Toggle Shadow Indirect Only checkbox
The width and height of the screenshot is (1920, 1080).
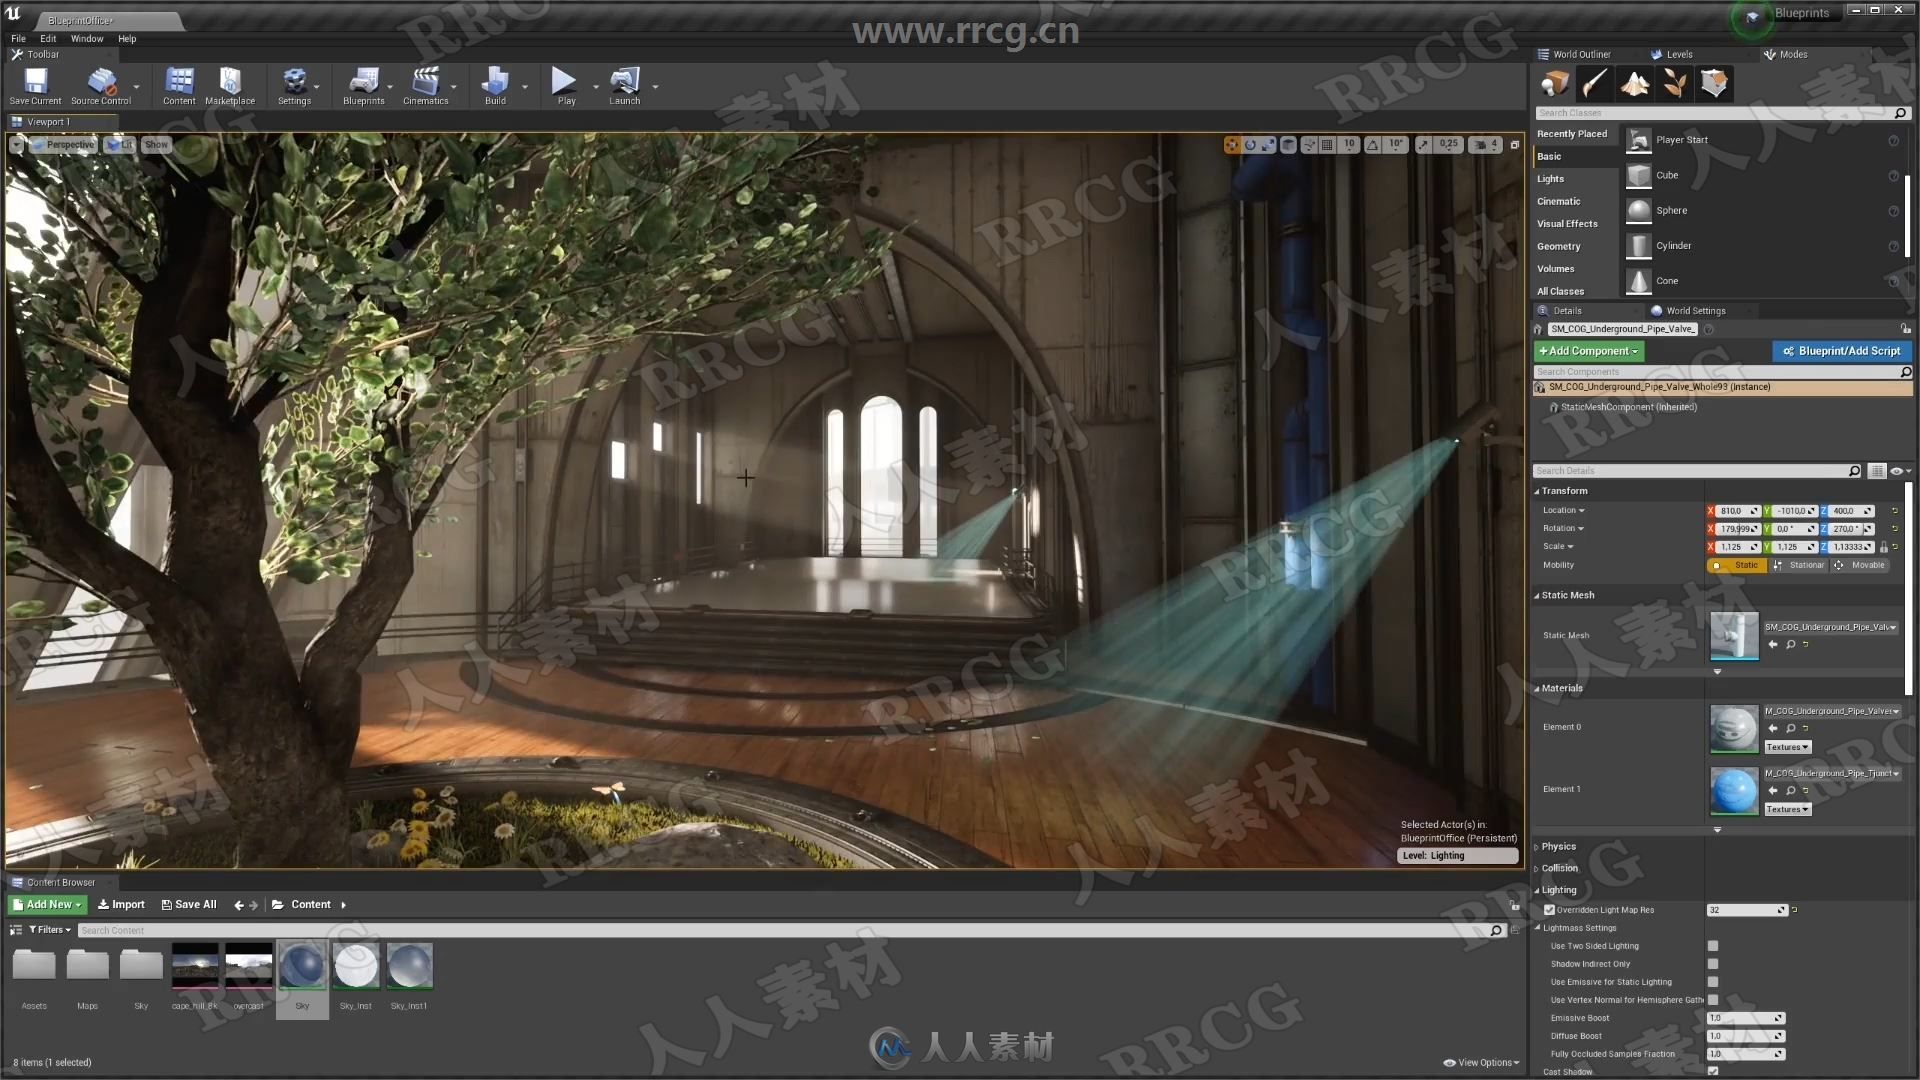[x=1712, y=964]
